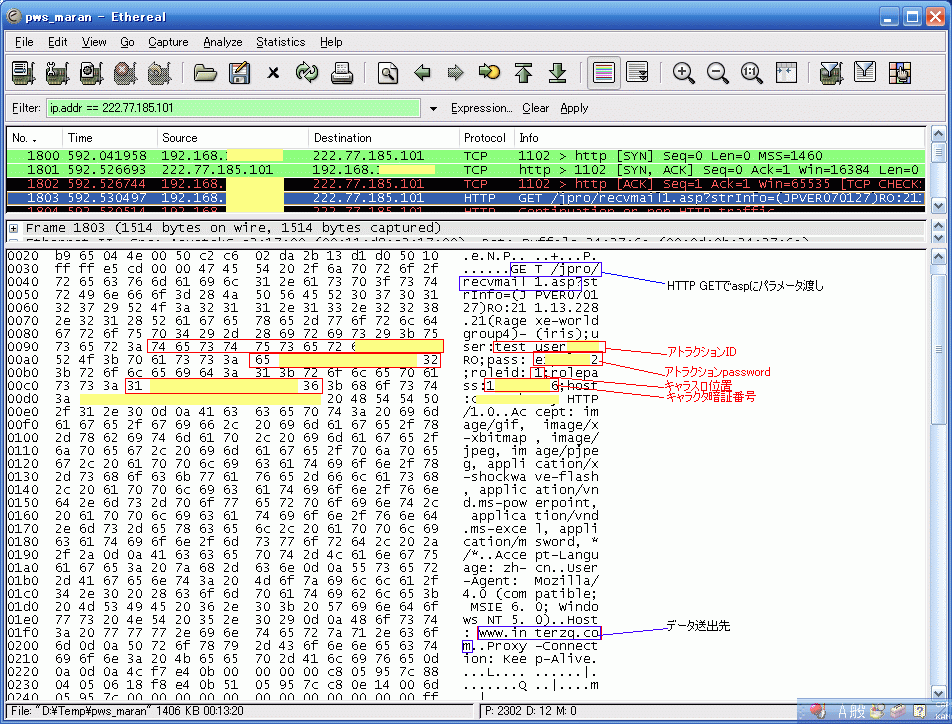Open display filters funnel icon
952x724 pixels.
865,73
